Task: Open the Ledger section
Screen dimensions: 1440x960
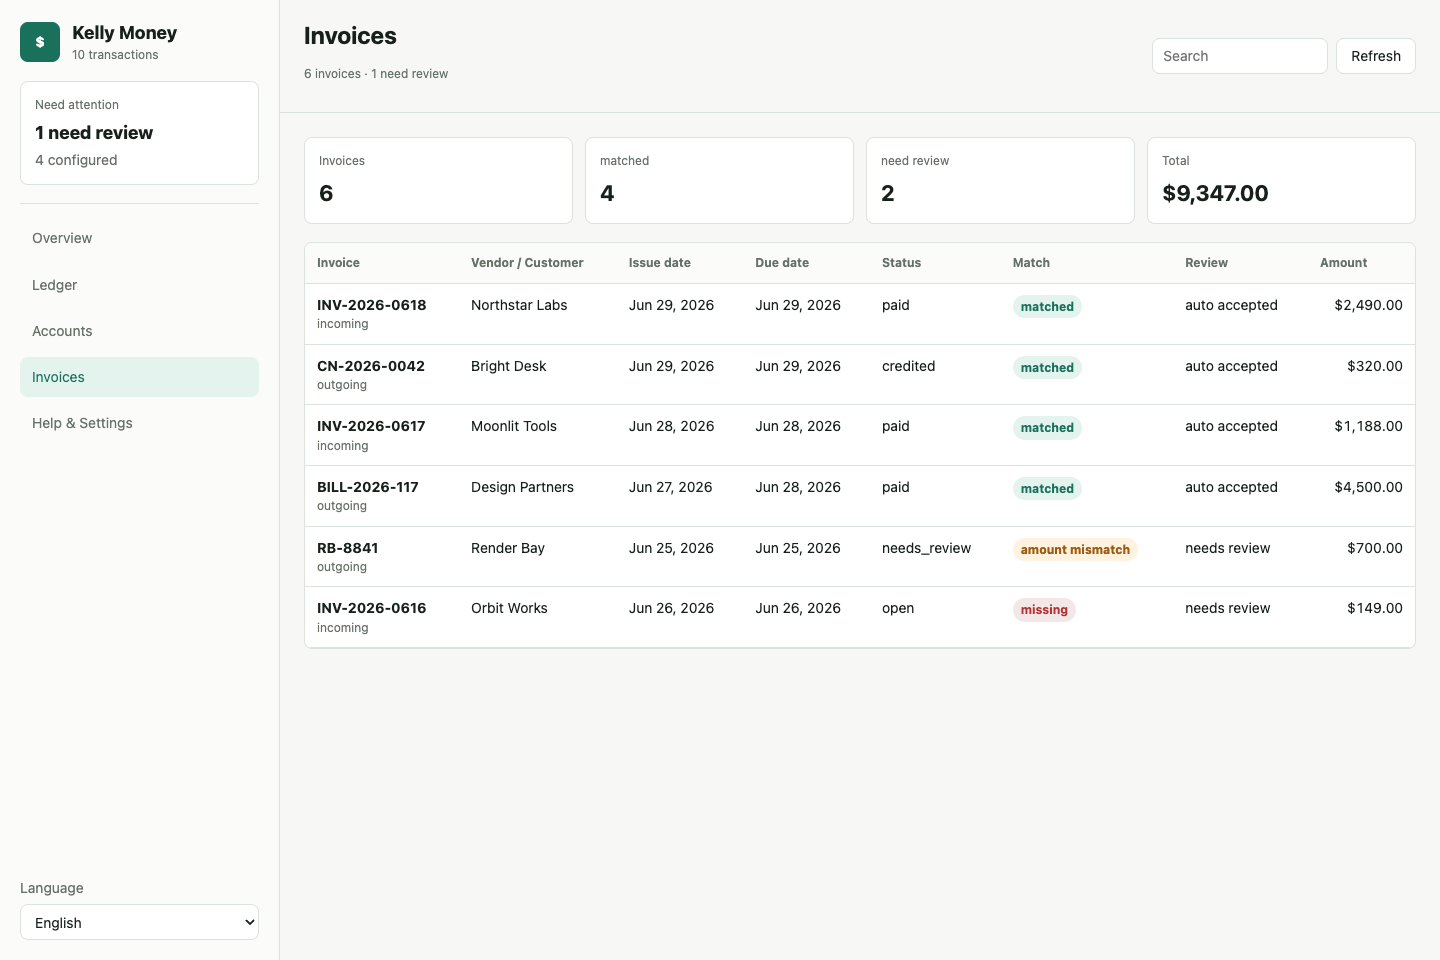Action: click(x=139, y=285)
